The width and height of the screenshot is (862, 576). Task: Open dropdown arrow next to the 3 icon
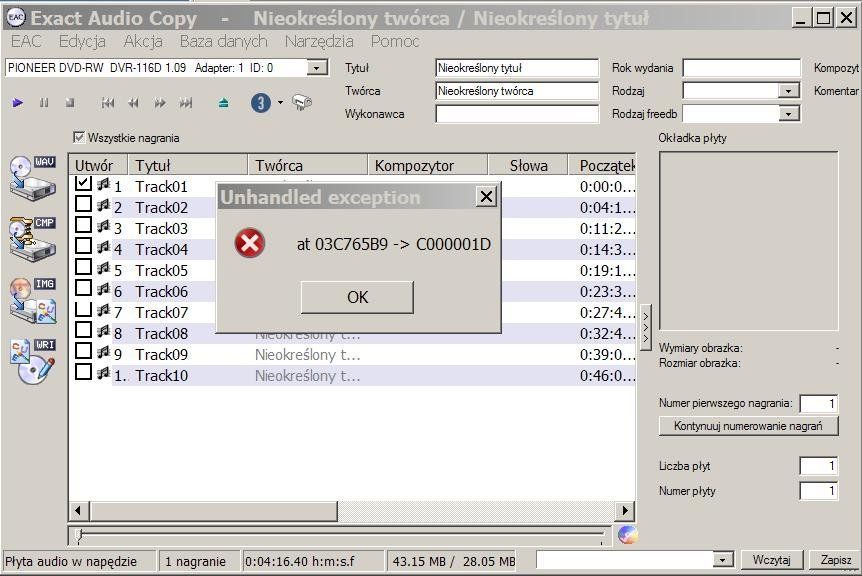[280, 103]
